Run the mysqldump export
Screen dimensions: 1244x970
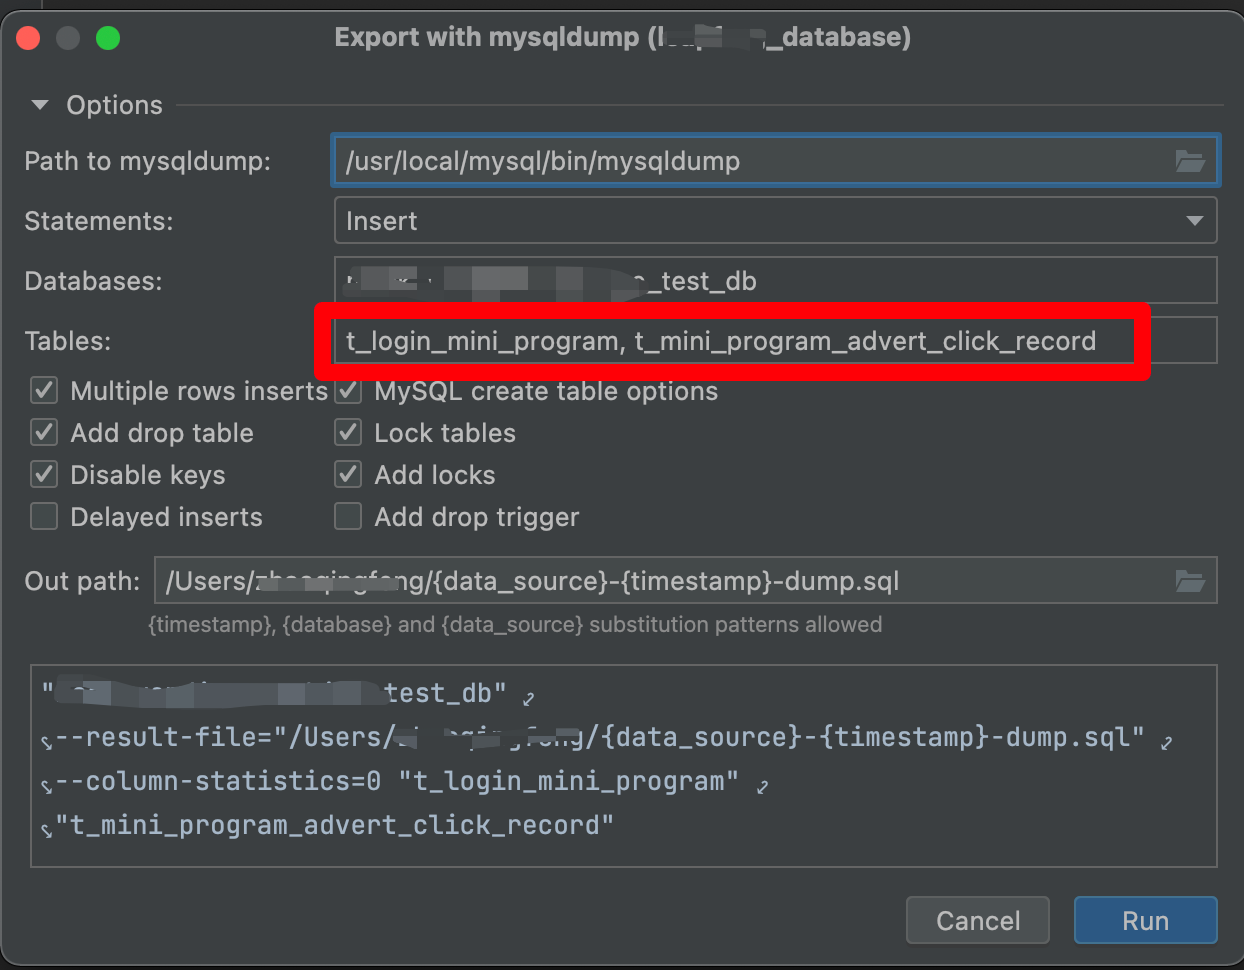(x=1145, y=920)
